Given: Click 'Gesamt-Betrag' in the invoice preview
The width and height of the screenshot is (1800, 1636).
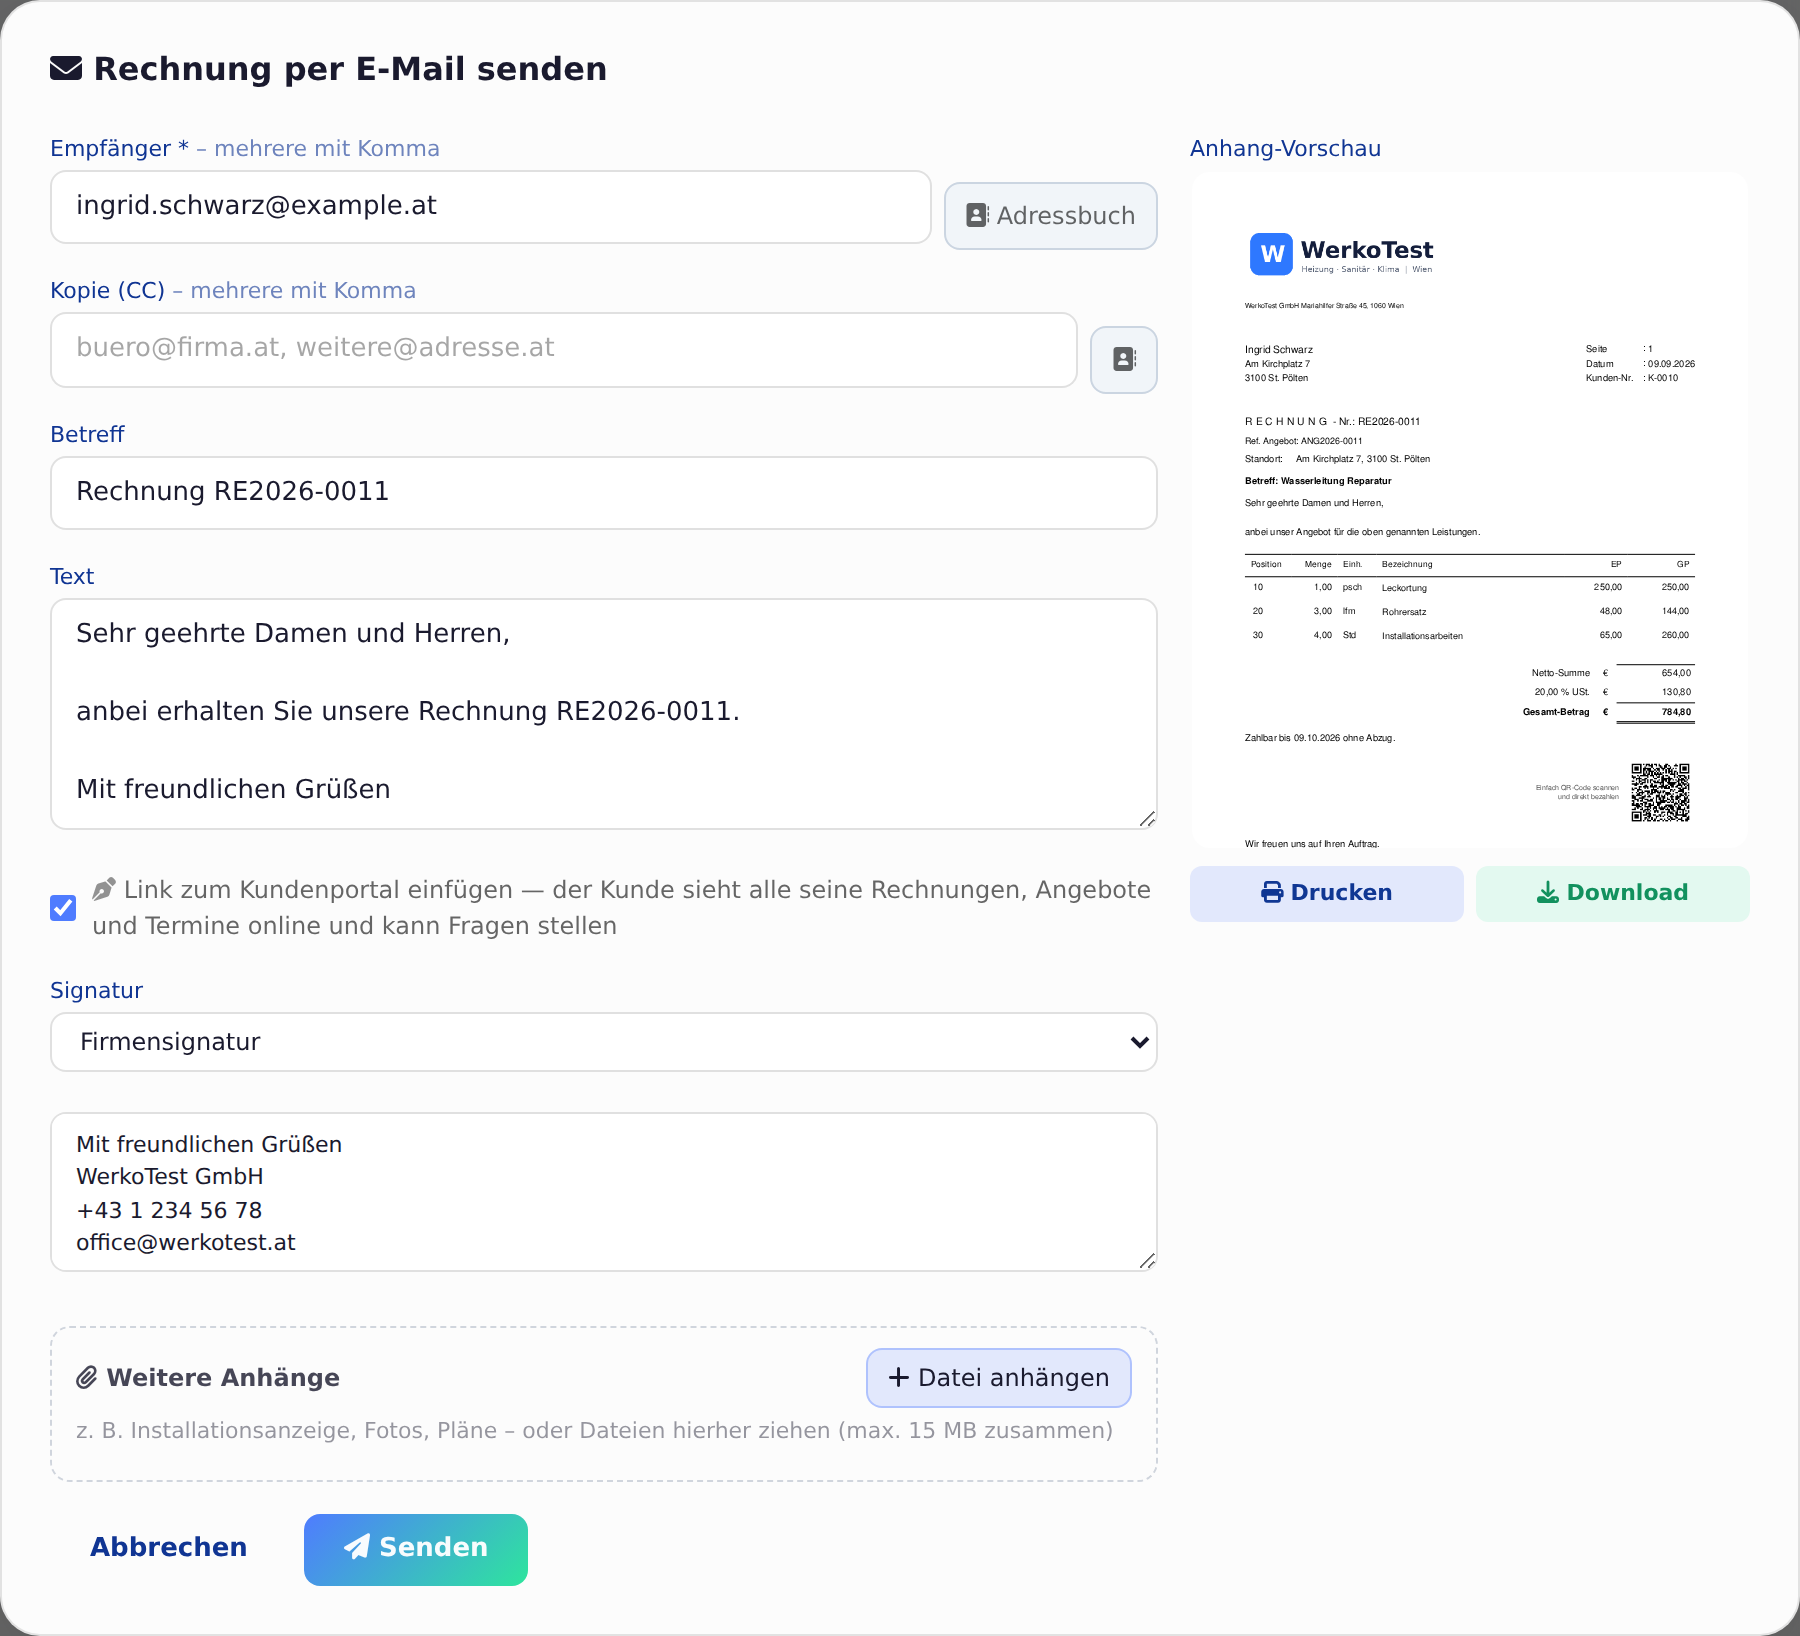Looking at the screenshot, I should point(1556,712).
